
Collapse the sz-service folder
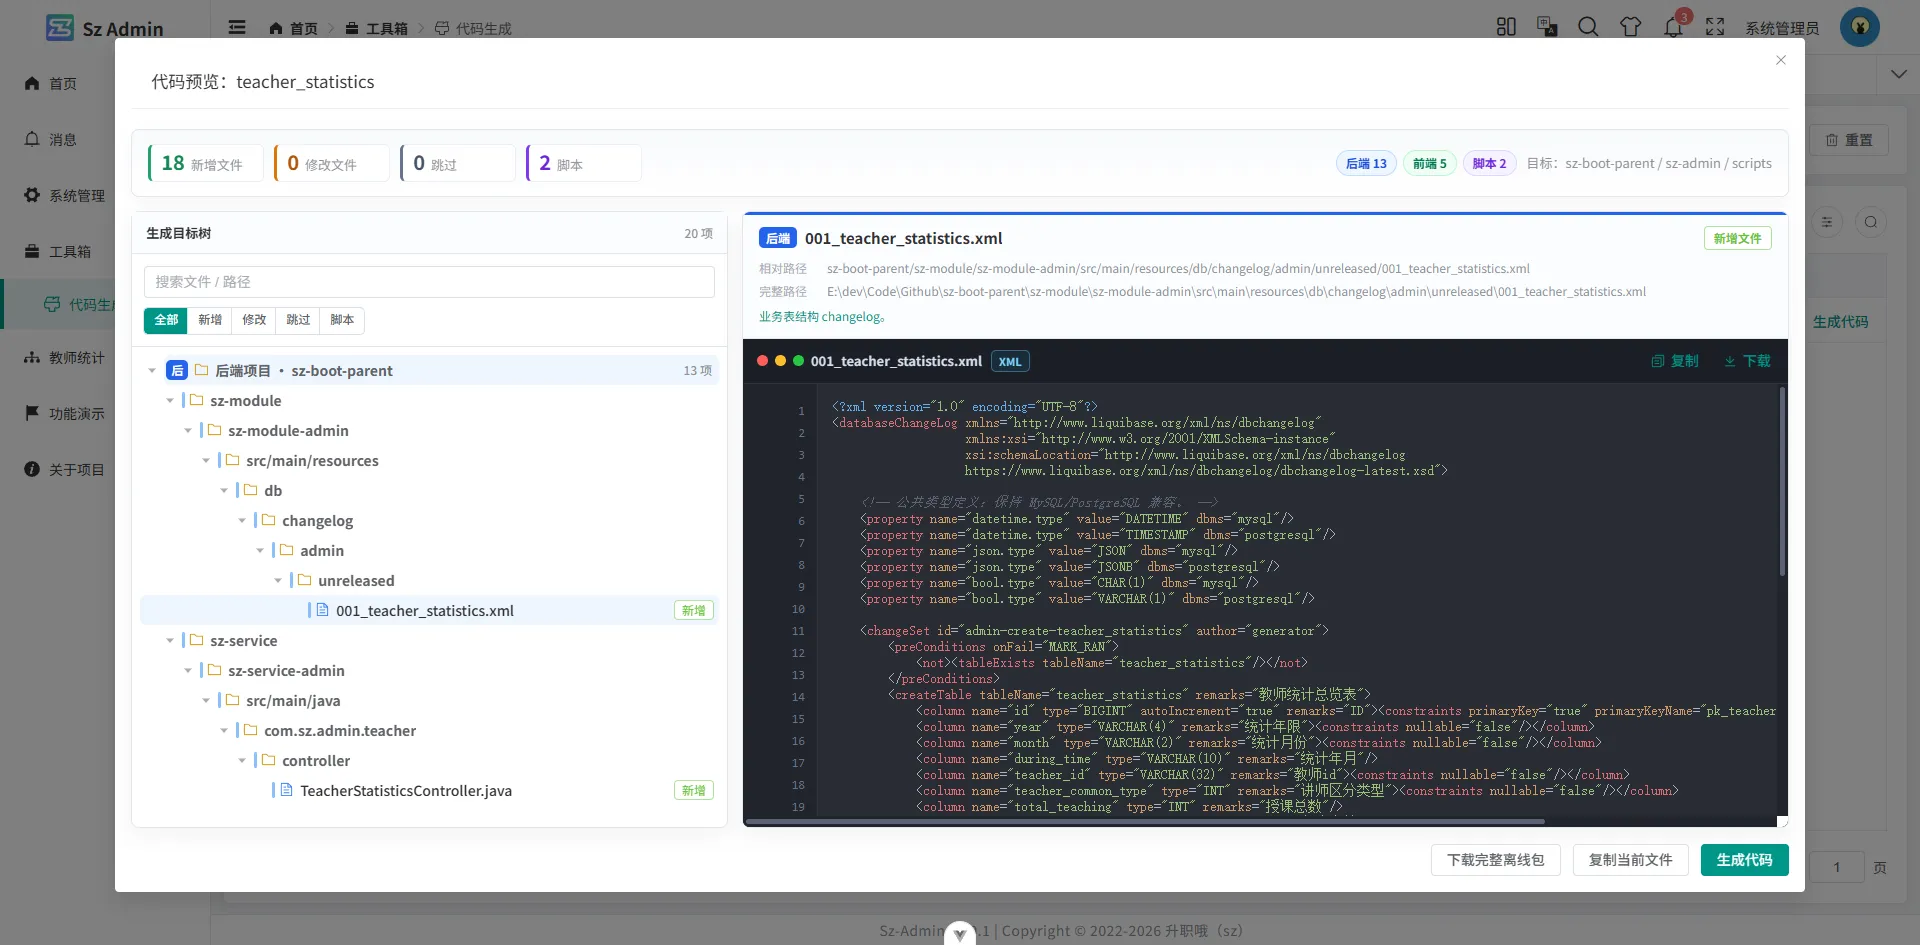coord(170,641)
